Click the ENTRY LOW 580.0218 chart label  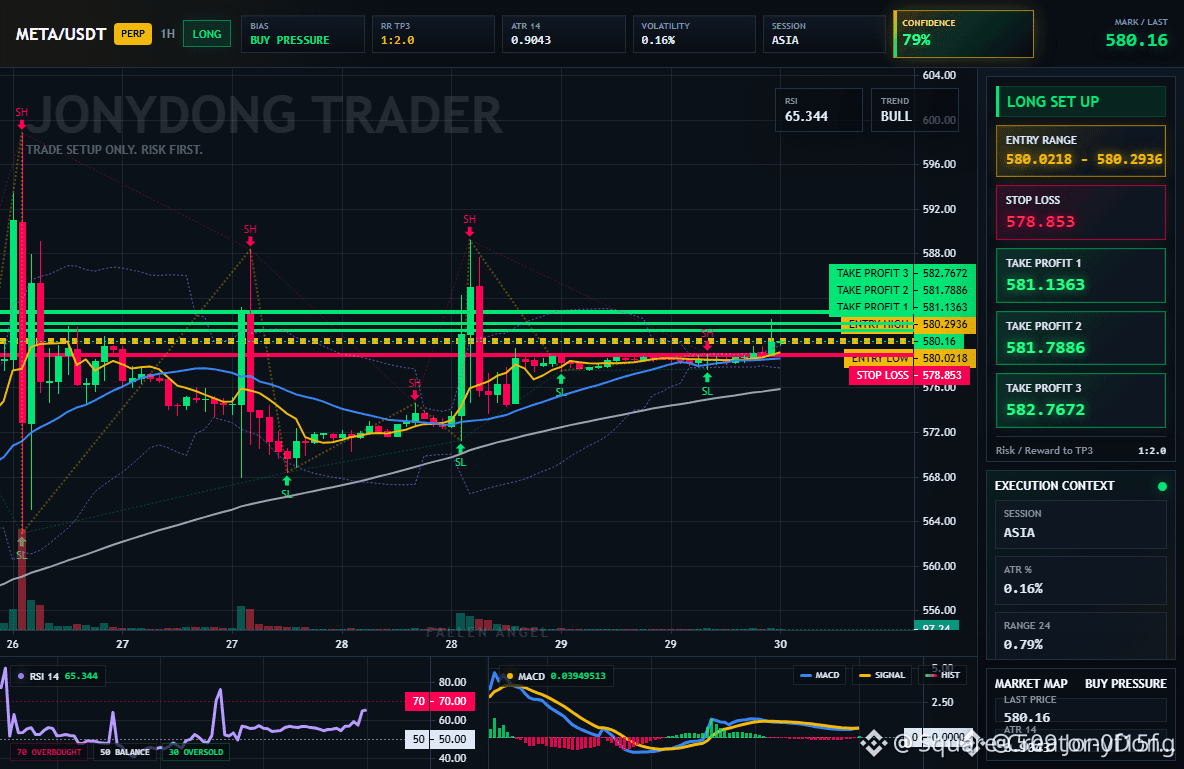pos(909,359)
